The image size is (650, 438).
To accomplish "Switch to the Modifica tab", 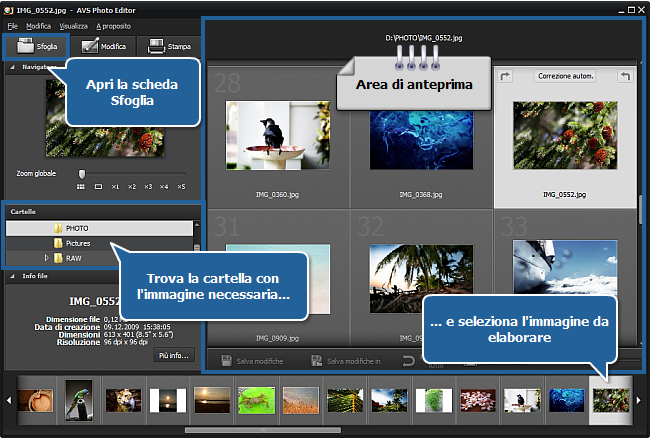I will point(103,46).
